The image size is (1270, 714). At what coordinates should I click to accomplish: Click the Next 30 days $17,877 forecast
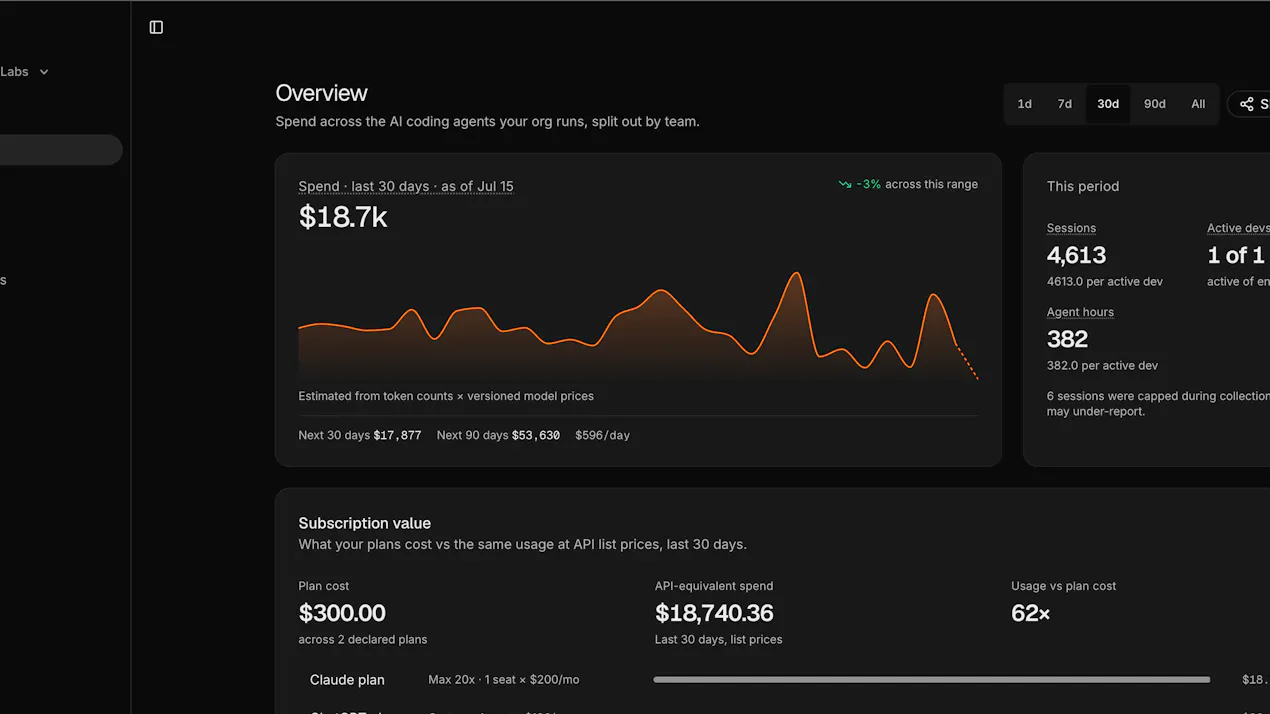(360, 435)
